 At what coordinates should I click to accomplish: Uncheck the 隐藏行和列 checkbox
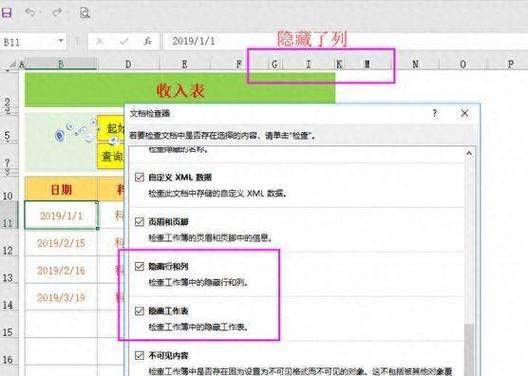click(139, 266)
